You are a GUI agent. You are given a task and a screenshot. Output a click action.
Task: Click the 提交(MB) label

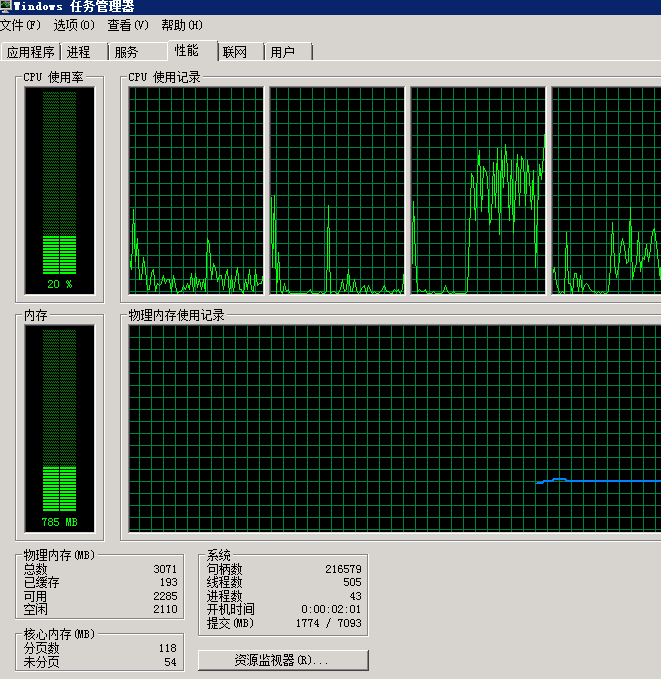(x=230, y=623)
